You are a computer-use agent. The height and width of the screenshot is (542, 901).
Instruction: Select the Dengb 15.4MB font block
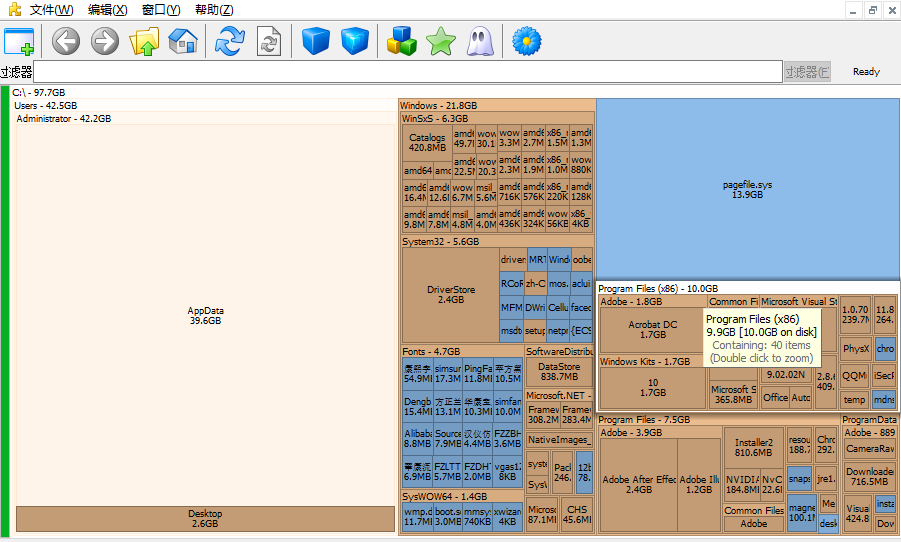(418, 406)
